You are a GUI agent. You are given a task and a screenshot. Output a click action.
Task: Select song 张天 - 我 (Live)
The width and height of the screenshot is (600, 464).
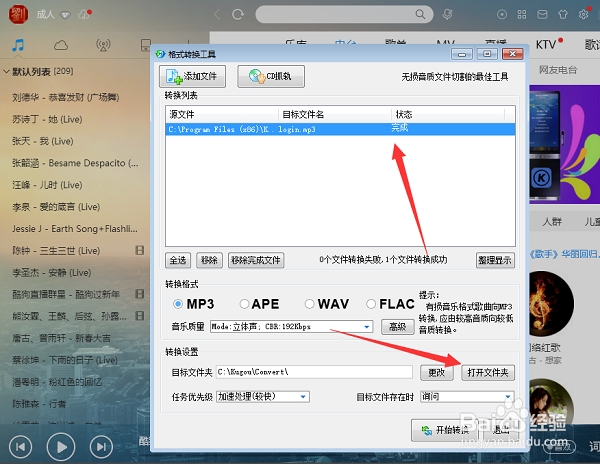pos(42,141)
